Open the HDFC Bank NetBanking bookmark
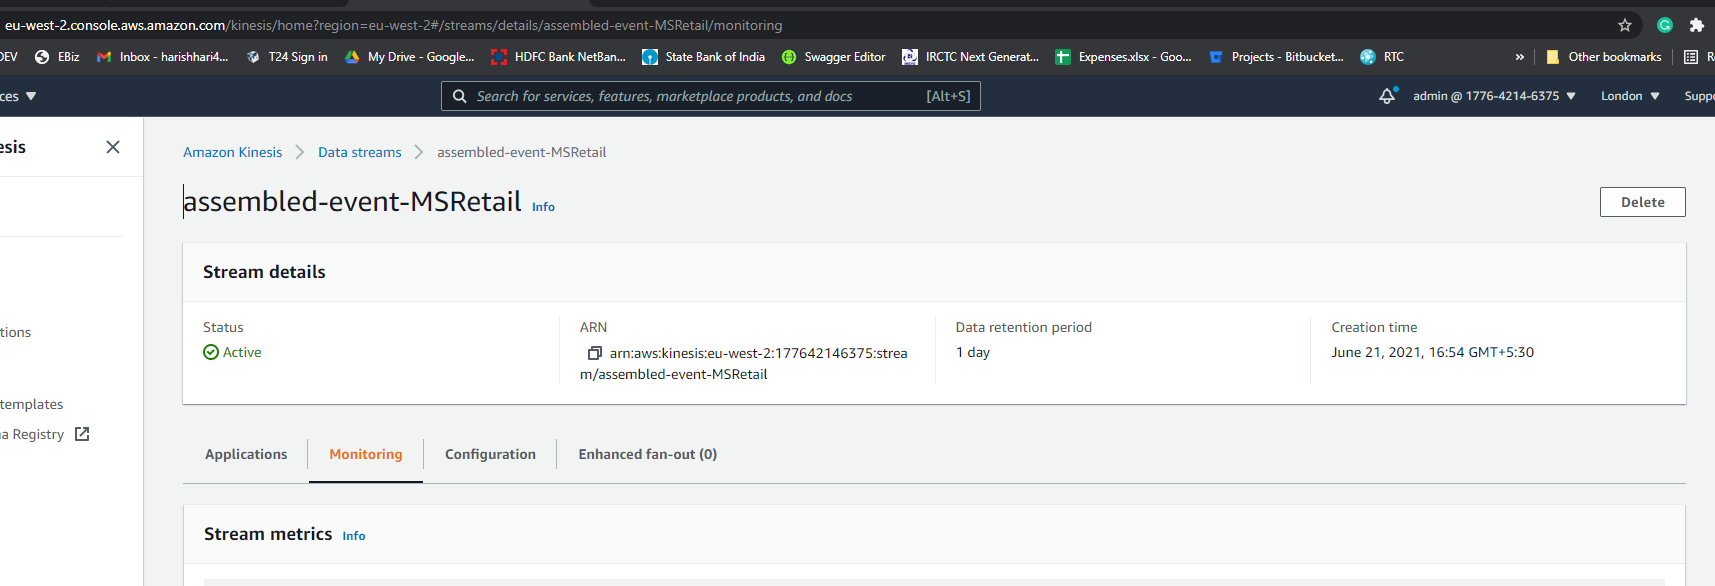1715x586 pixels. click(x=558, y=57)
